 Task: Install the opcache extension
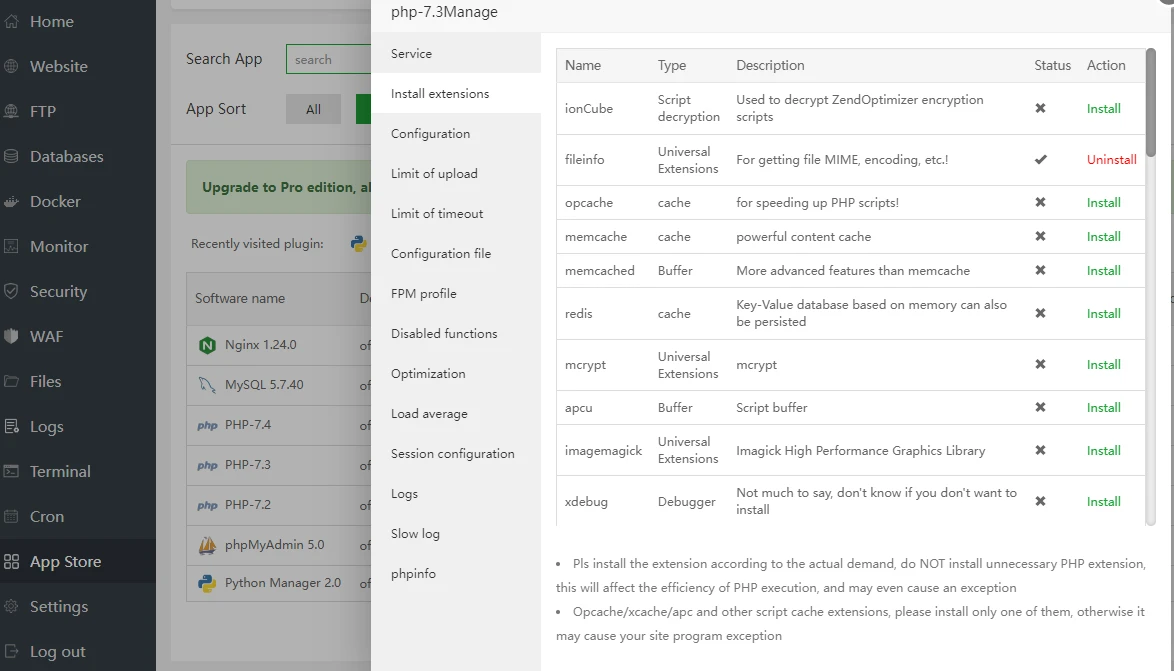[1103, 202]
